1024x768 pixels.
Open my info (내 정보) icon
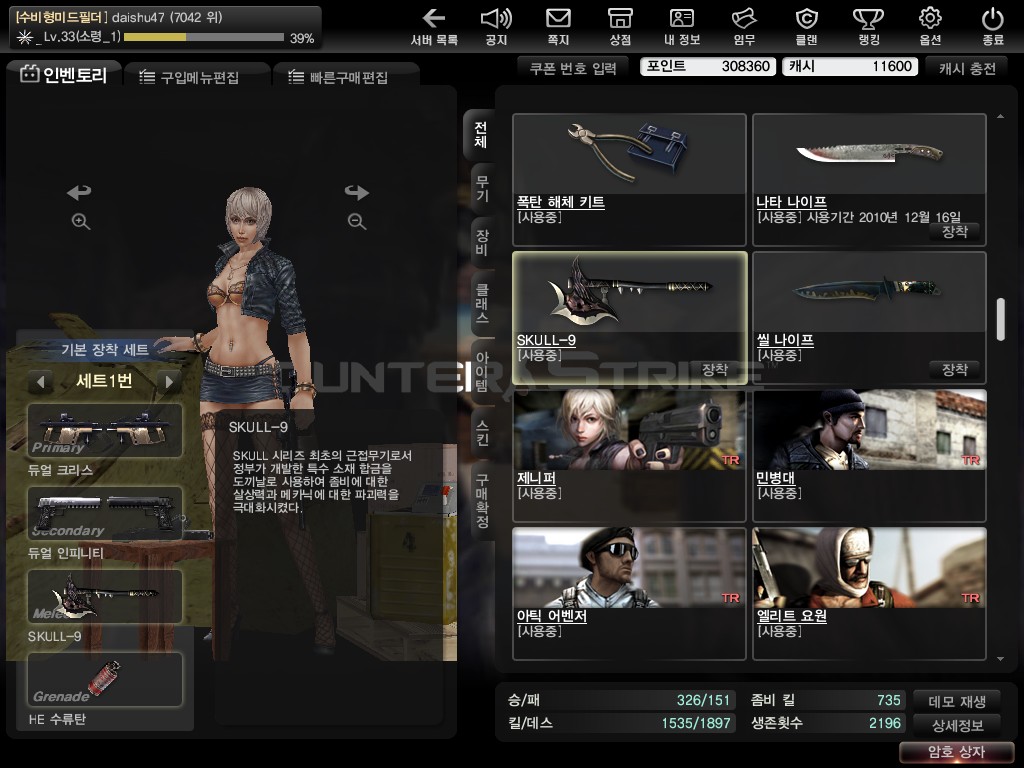point(682,26)
